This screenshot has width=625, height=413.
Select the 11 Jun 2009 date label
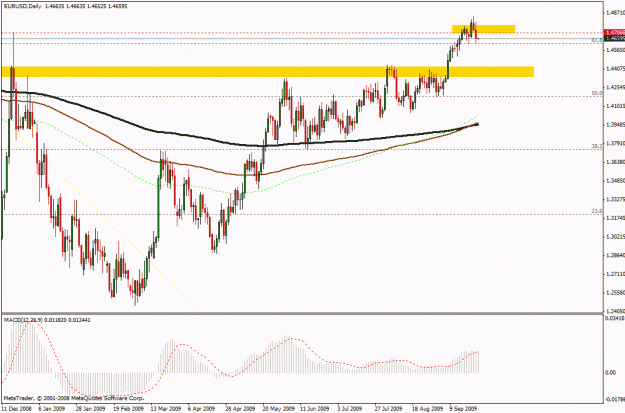314,409
